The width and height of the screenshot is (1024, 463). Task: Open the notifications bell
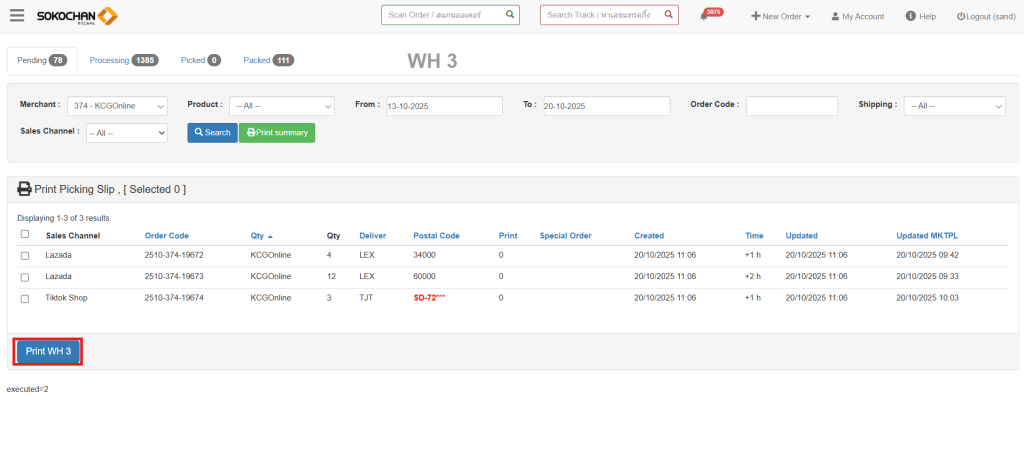point(704,17)
